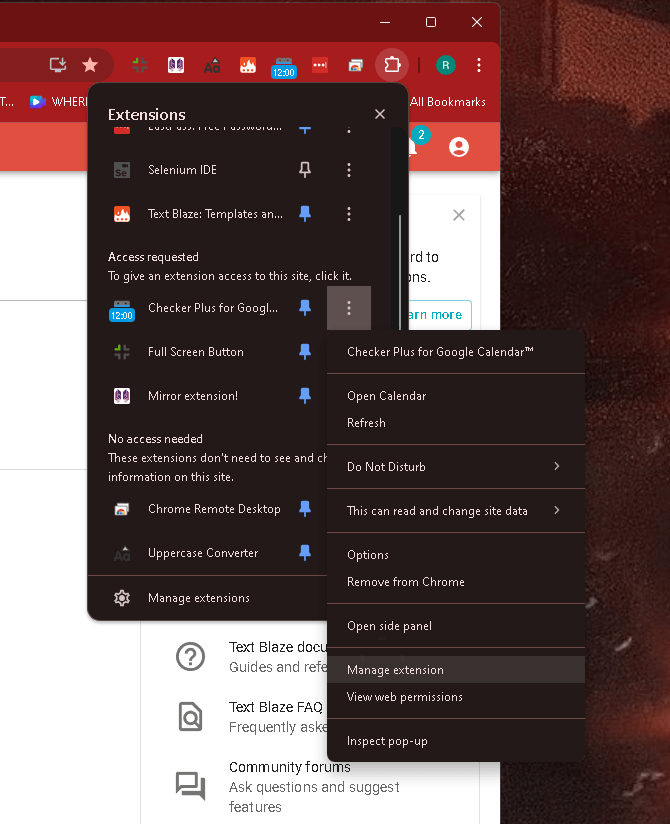Click the install app icon in address bar
This screenshot has width=670, height=824.
pos(58,65)
